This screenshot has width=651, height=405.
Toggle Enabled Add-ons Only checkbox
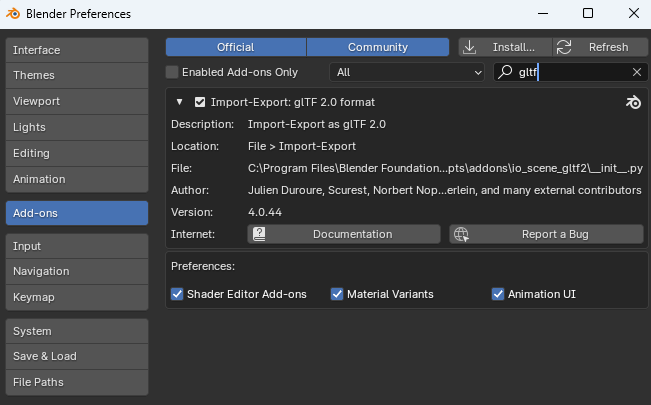point(172,72)
